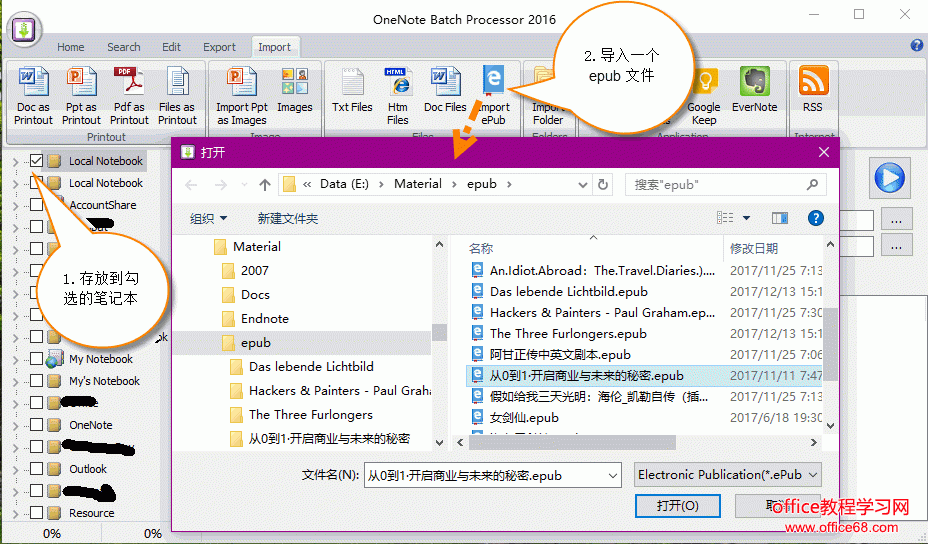This screenshot has width=928, height=544.
Task: Open the address bar history dropdown
Action: tap(582, 185)
